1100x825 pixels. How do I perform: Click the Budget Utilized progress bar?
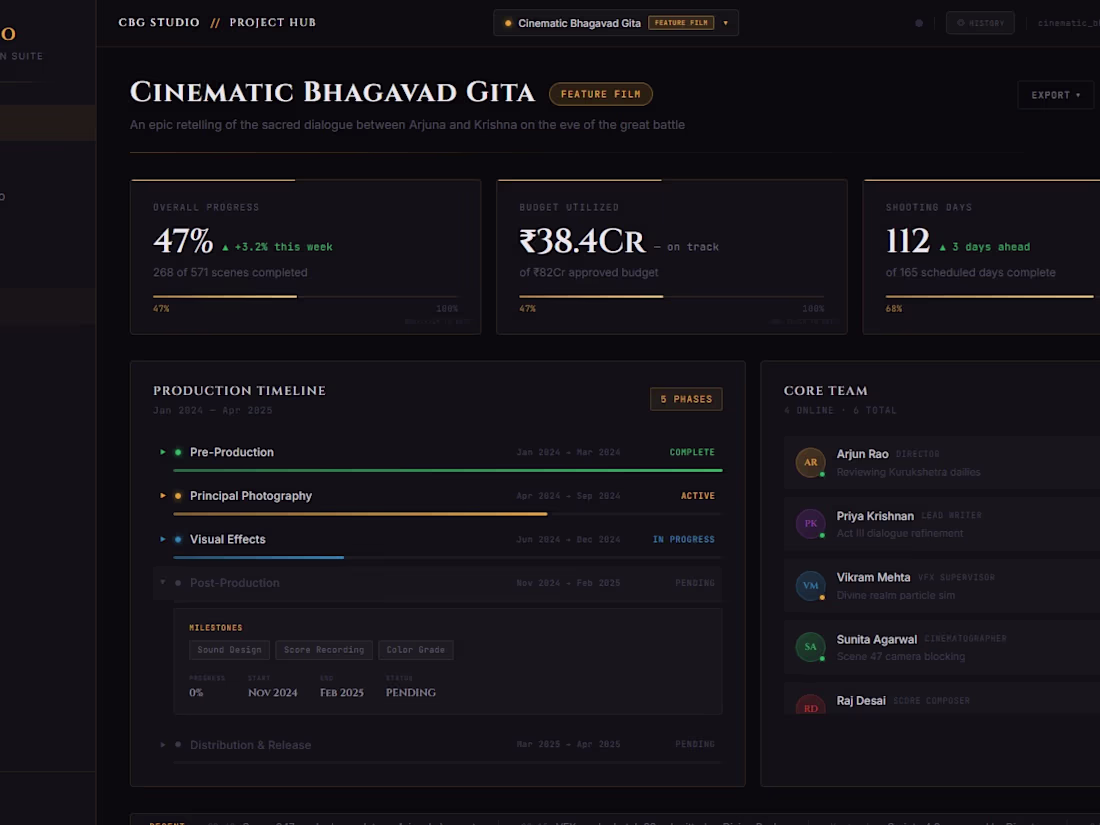[672, 296]
